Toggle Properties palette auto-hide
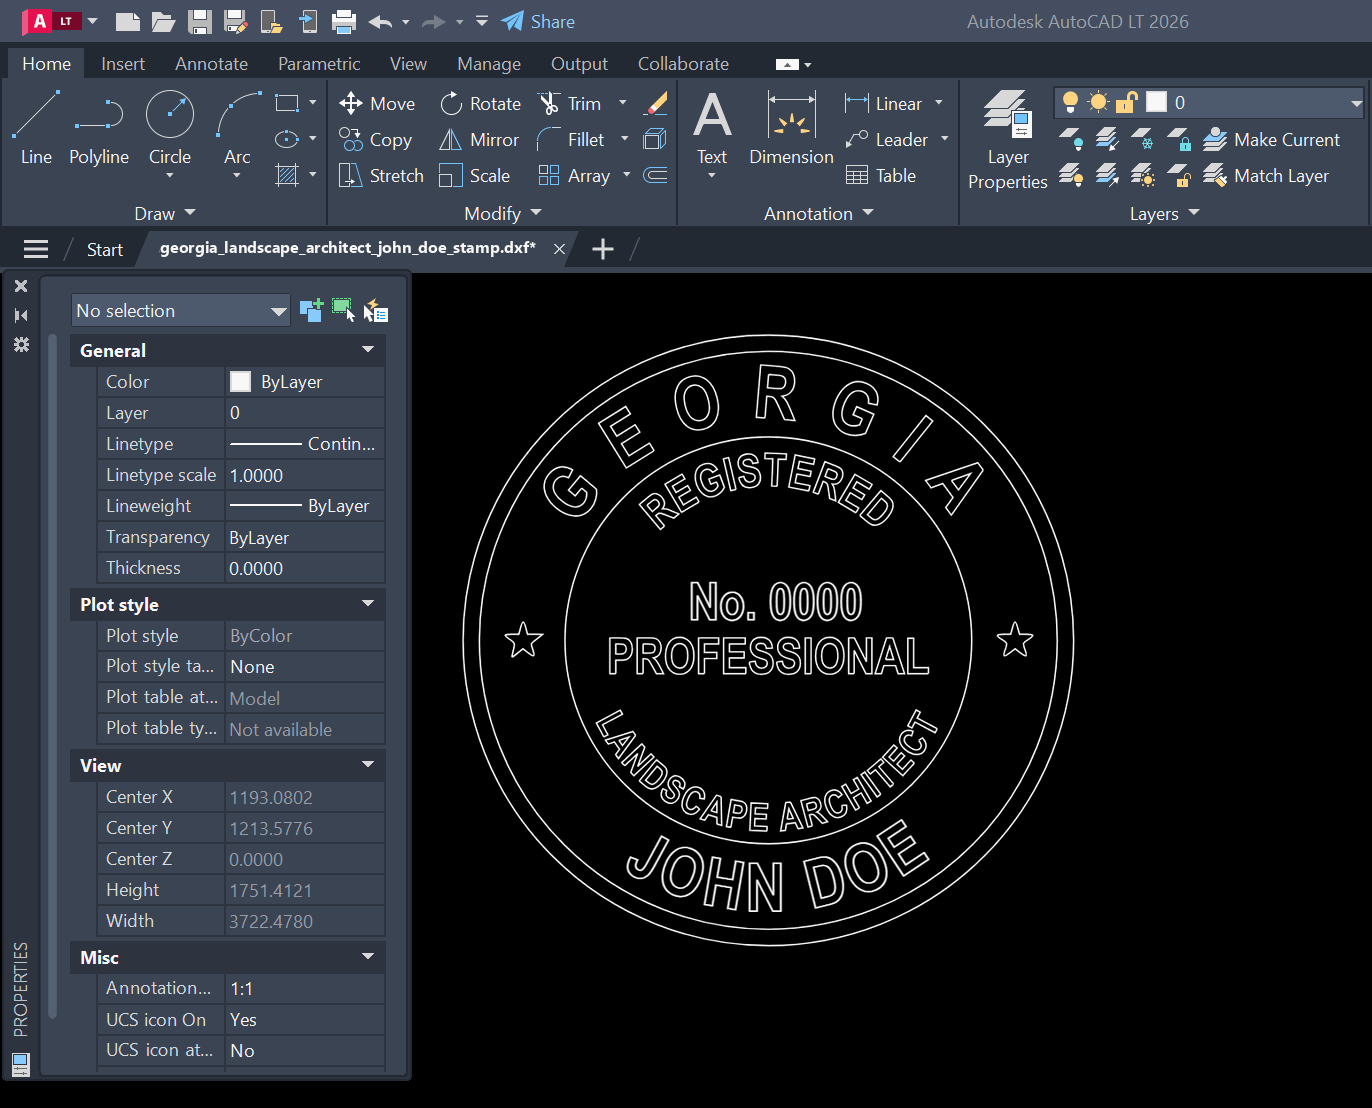This screenshot has height=1108, width=1372. tap(21, 315)
